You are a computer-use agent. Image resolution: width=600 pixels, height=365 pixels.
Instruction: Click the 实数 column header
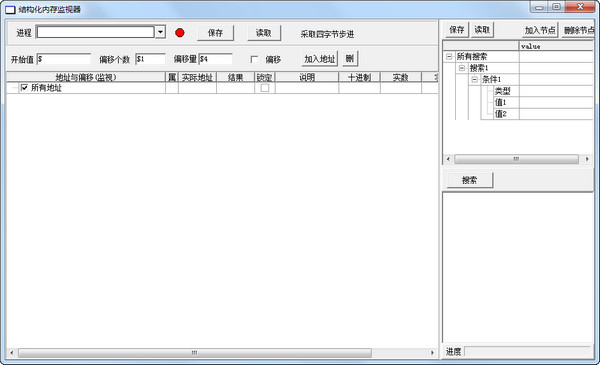coord(401,77)
